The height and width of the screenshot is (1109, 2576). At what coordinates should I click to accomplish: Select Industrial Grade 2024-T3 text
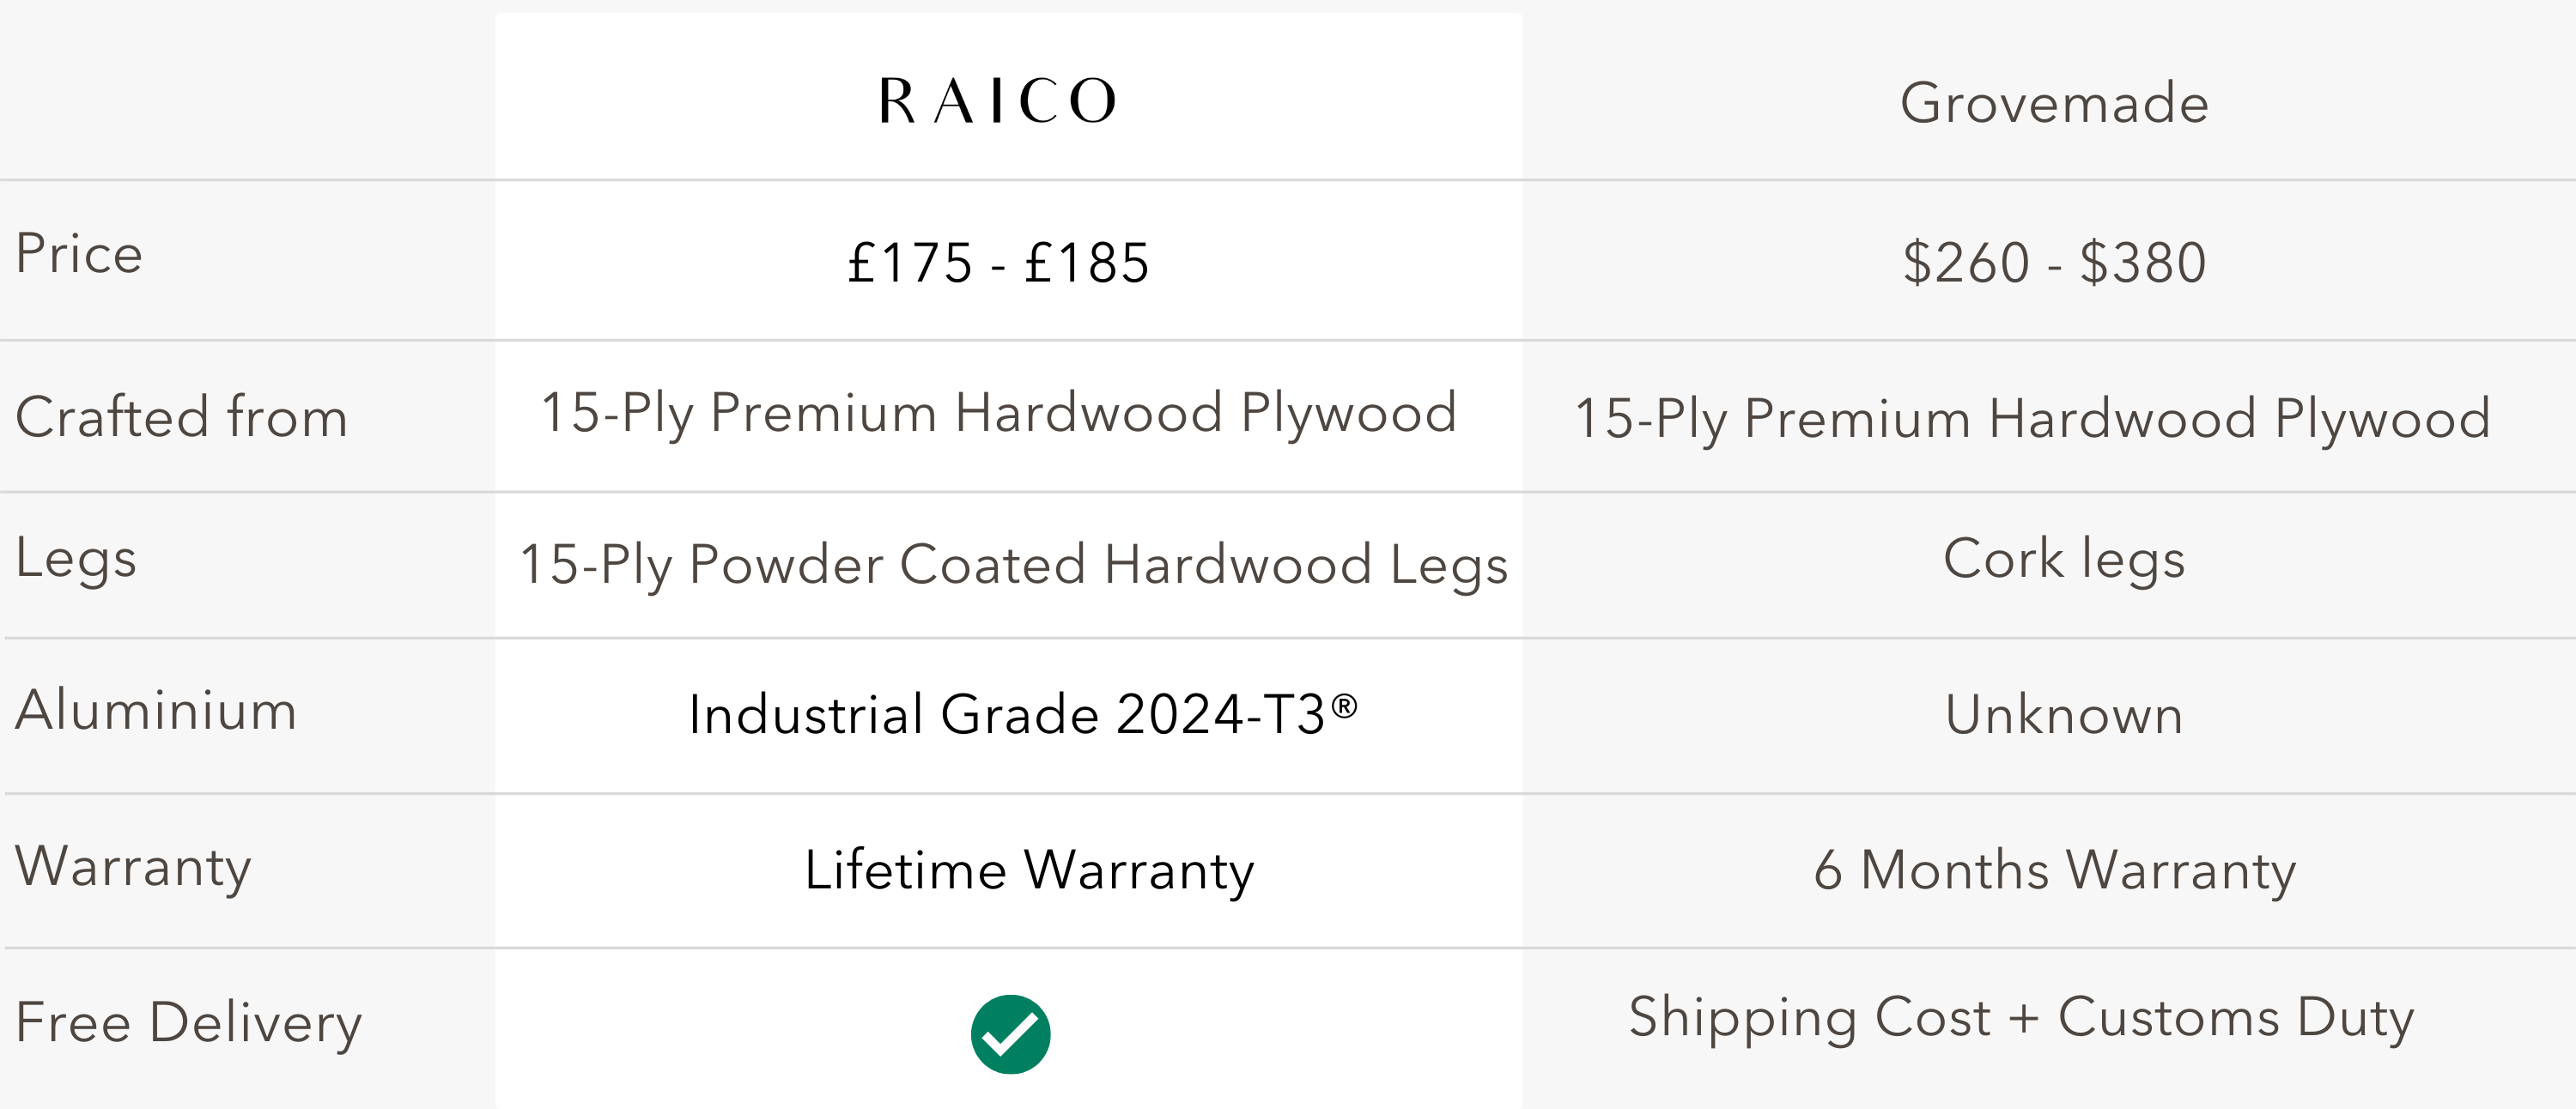click(x=1022, y=714)
